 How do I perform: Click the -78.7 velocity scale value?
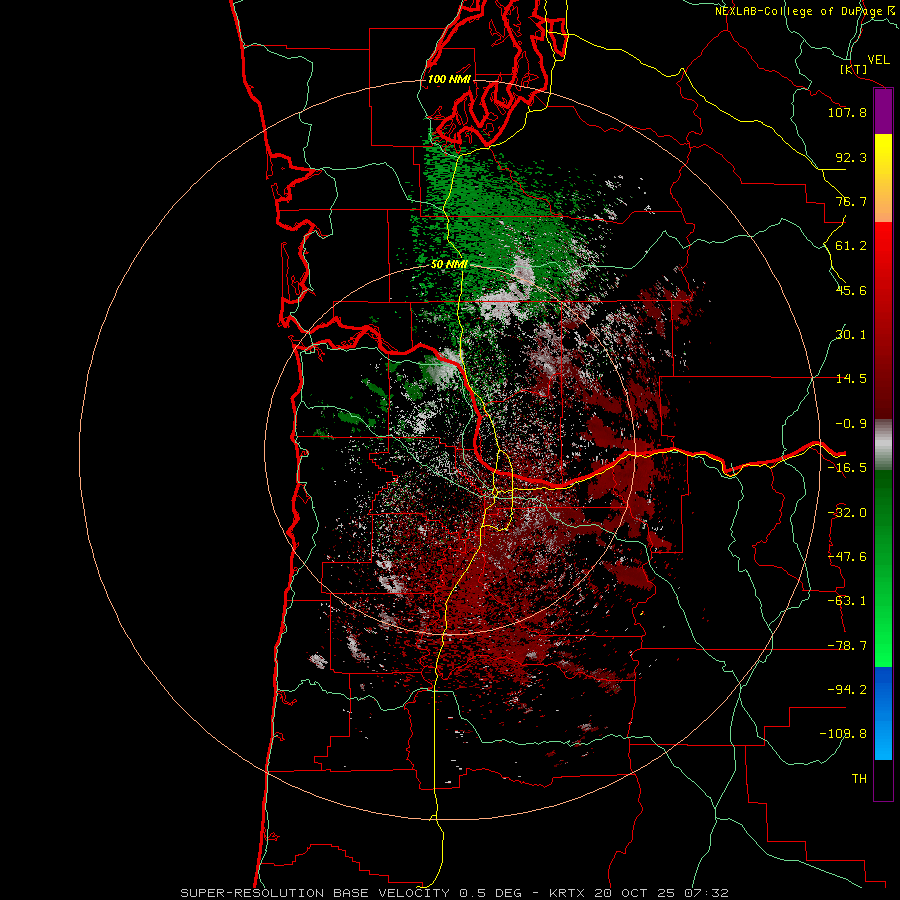point(847,646)
